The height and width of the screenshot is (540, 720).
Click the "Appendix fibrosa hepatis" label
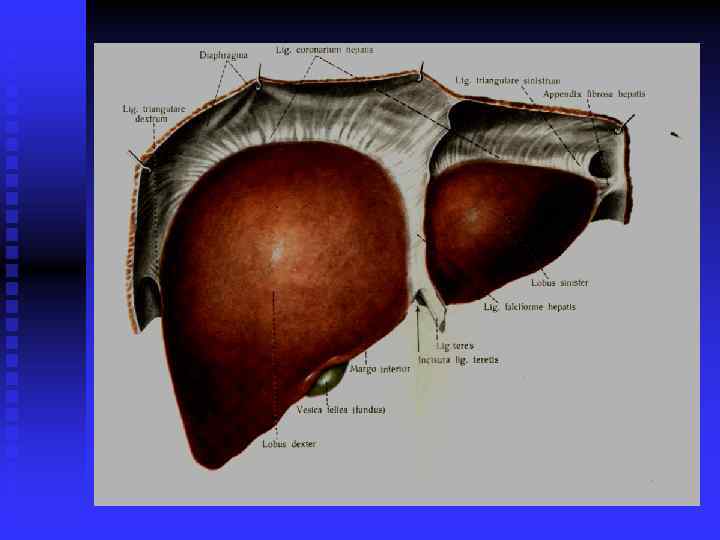tap(594, 94)
